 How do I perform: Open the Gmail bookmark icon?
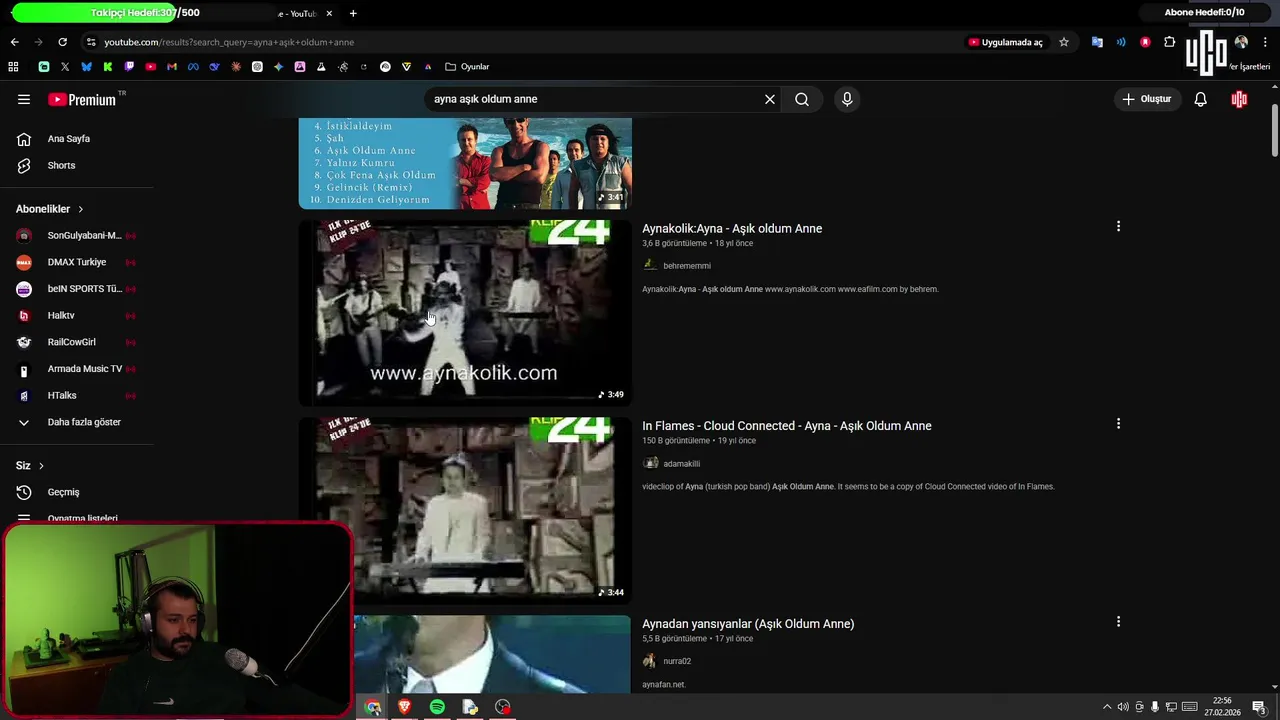(172, 66)
